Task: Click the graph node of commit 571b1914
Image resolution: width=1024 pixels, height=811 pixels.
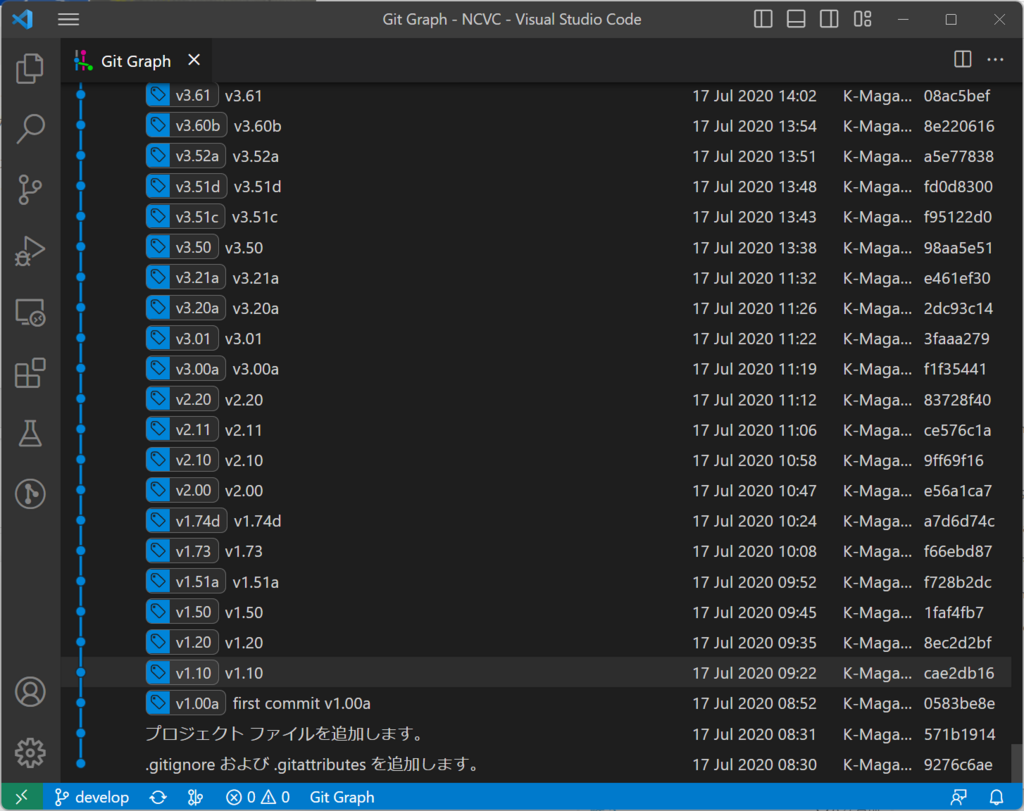Action: click(81, 733)
